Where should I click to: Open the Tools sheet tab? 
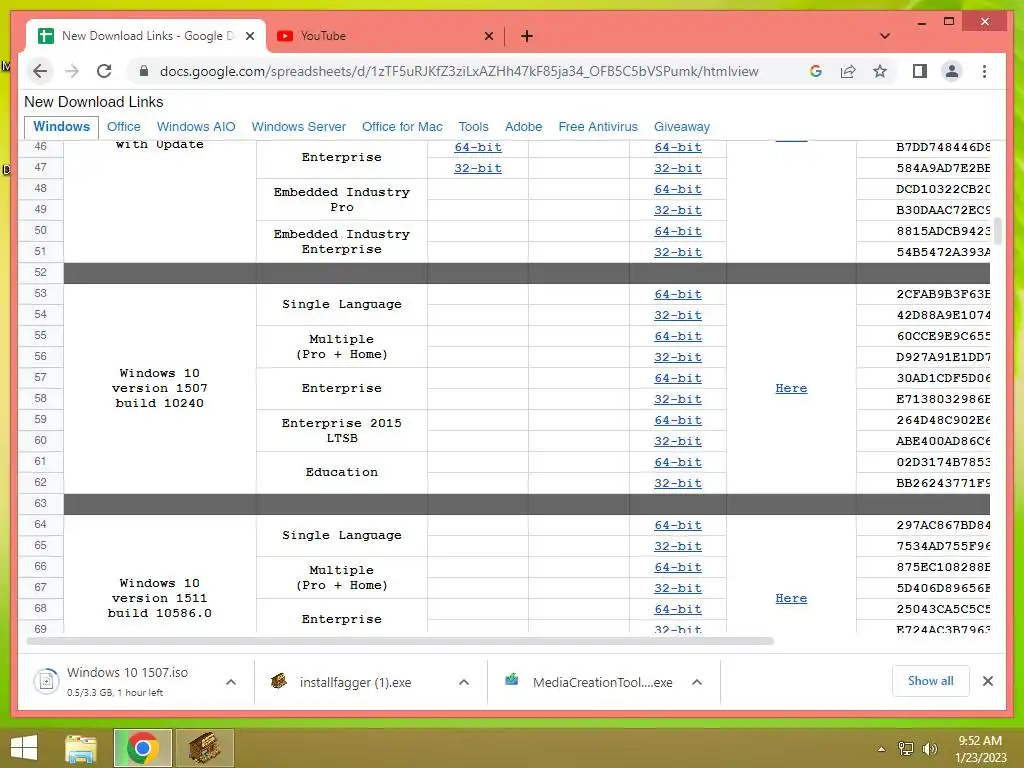click(x=473, y=127)
